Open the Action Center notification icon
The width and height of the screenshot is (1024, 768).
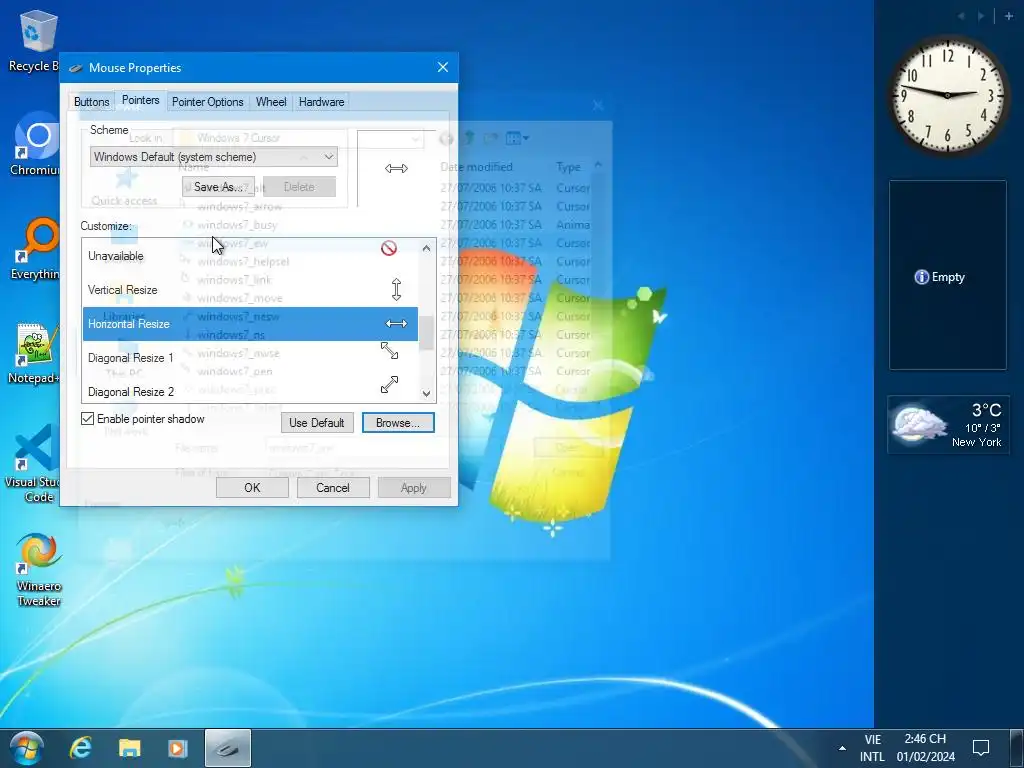[981, 748]
